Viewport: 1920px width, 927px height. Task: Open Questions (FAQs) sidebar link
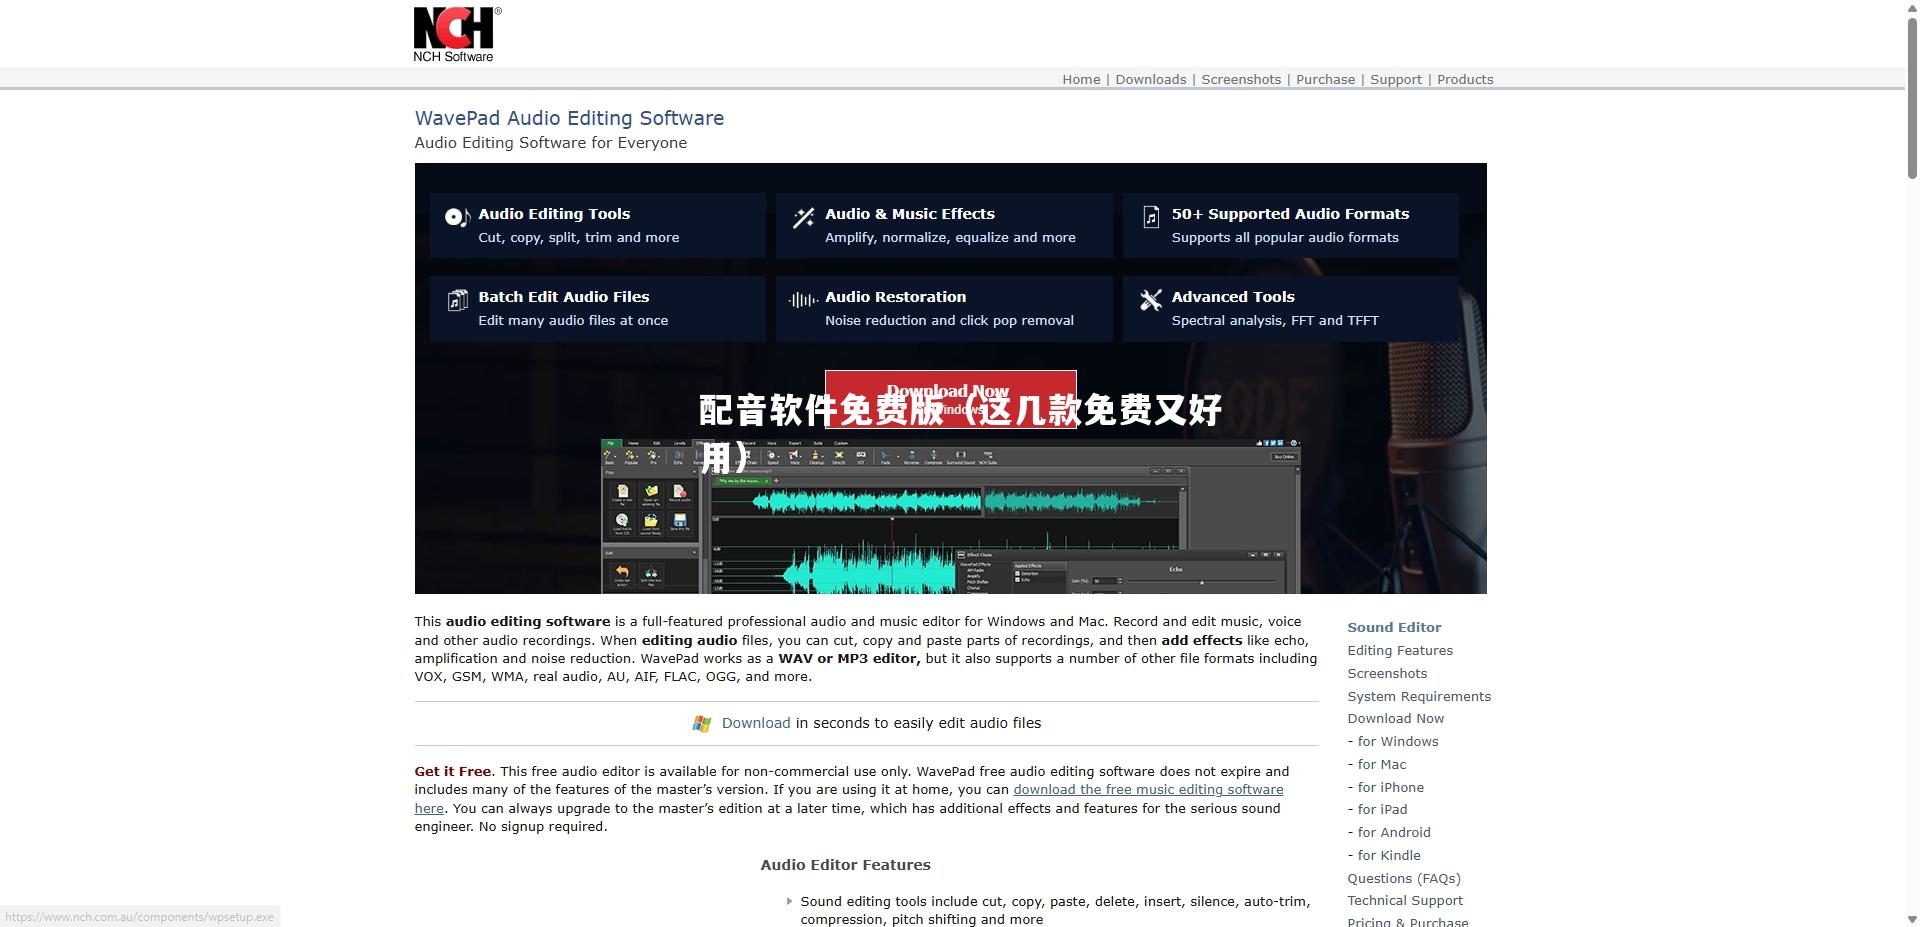click(1404, 879)
